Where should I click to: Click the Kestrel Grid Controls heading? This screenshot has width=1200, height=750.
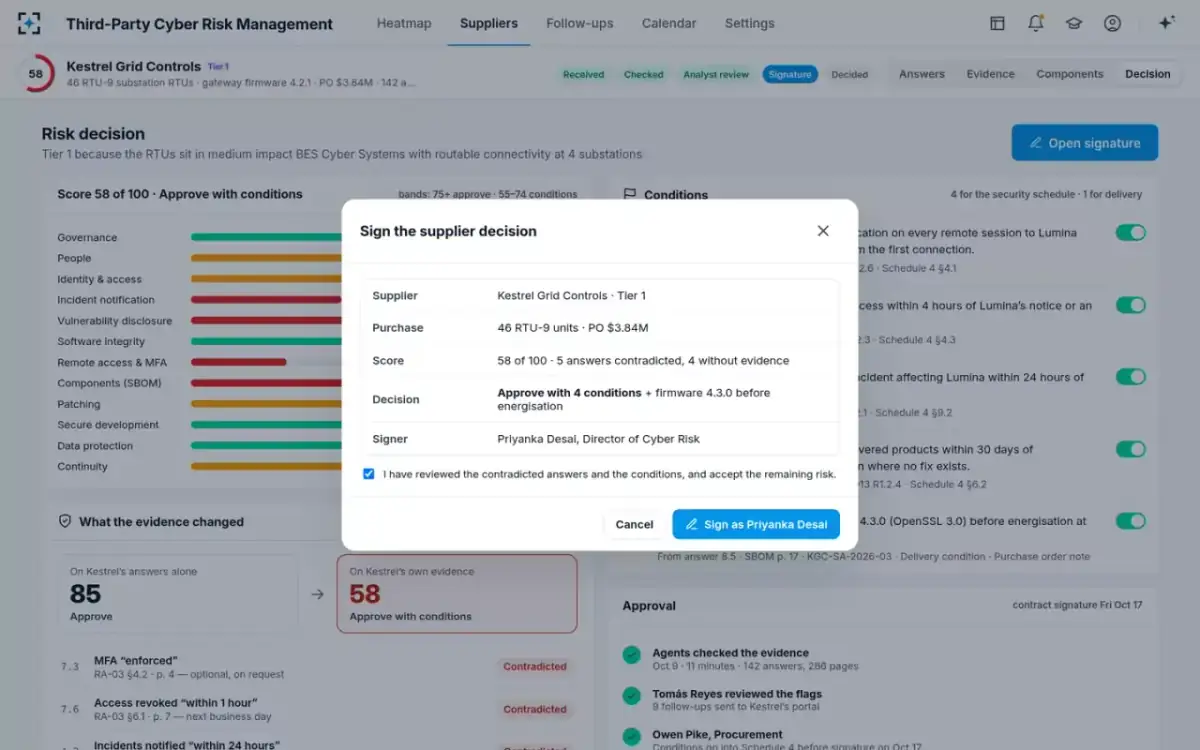134,66
